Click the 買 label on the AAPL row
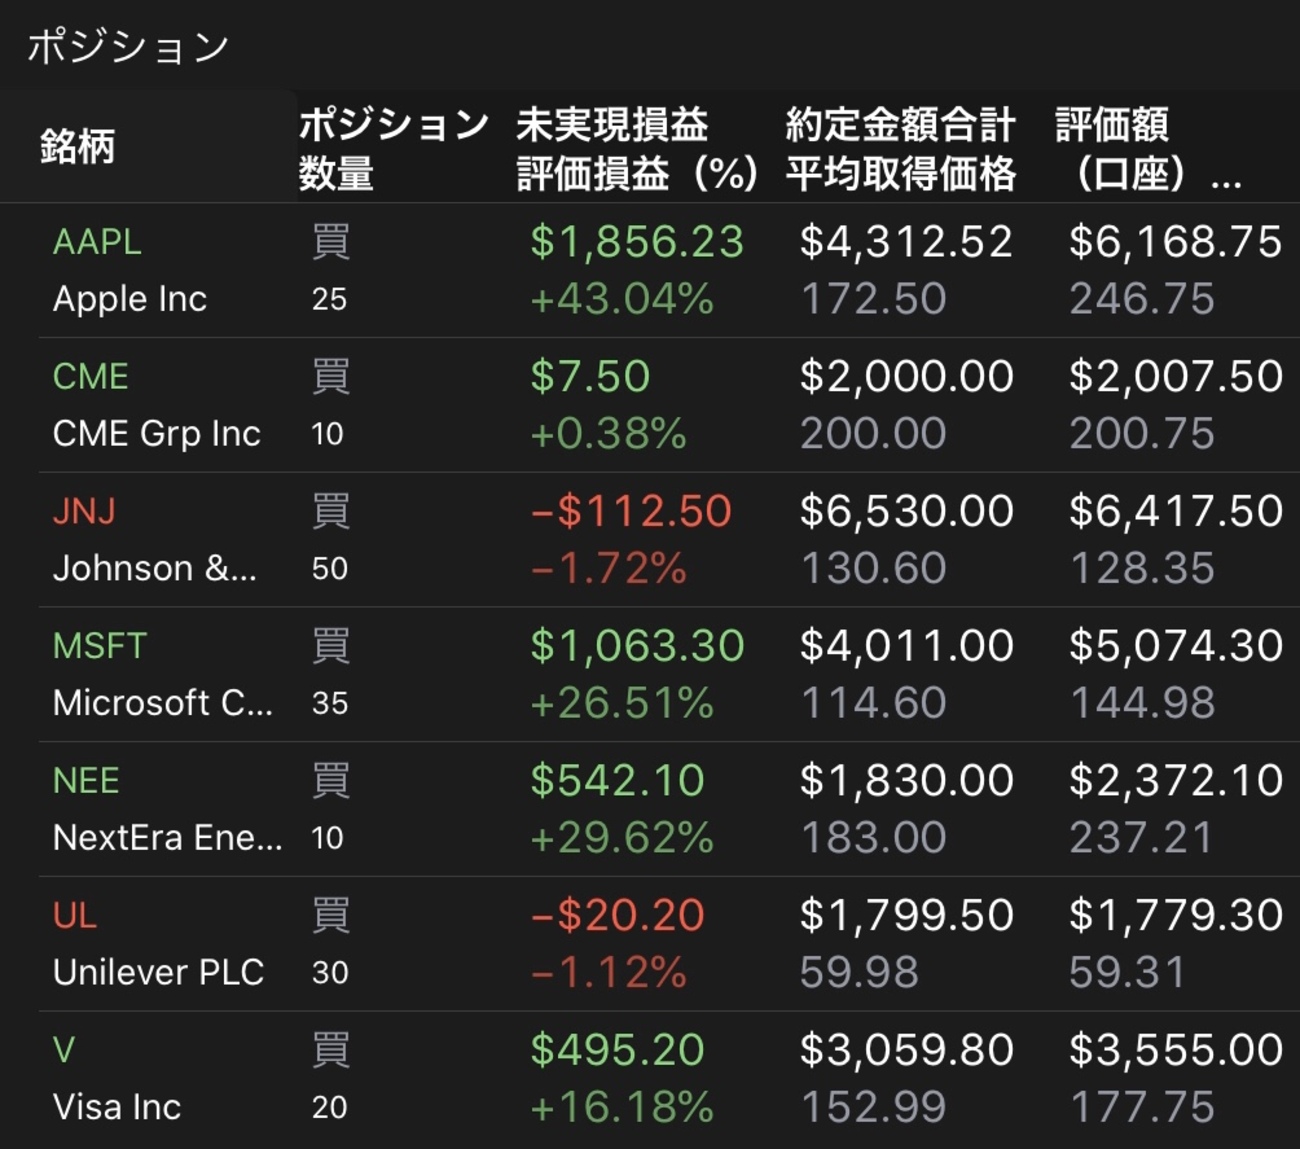The height and width of the screenshot is (1149, 1300). pos(330,241)
